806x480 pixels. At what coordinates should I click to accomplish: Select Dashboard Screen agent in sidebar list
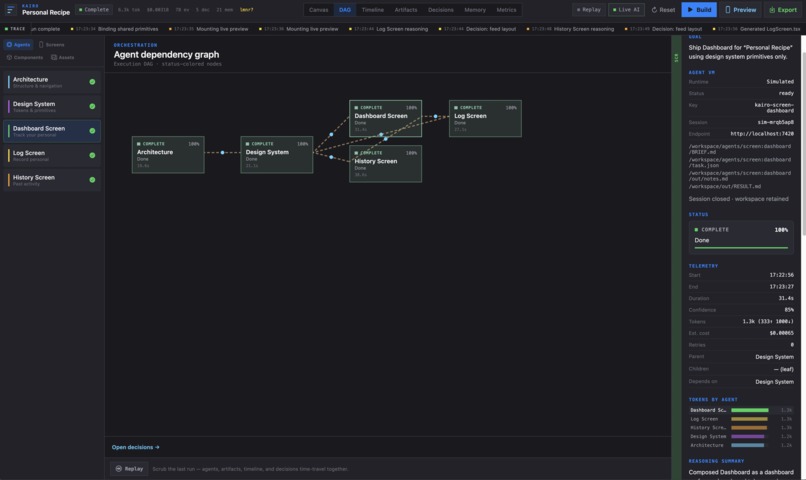[52, 131]
